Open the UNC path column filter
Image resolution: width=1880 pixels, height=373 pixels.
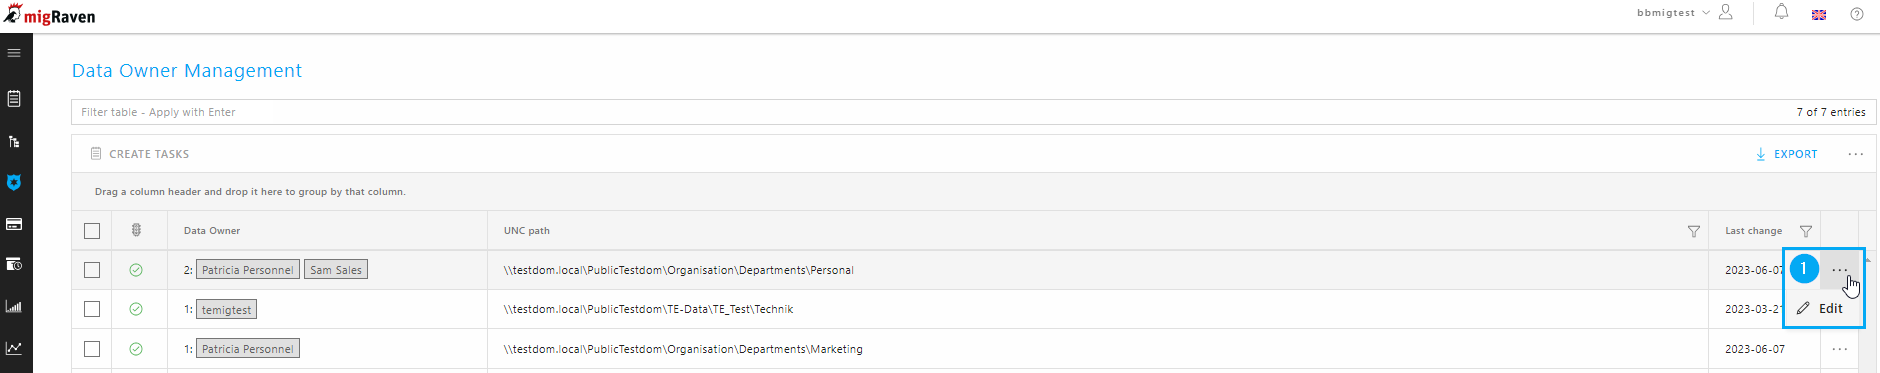[x=1694, y=231]
